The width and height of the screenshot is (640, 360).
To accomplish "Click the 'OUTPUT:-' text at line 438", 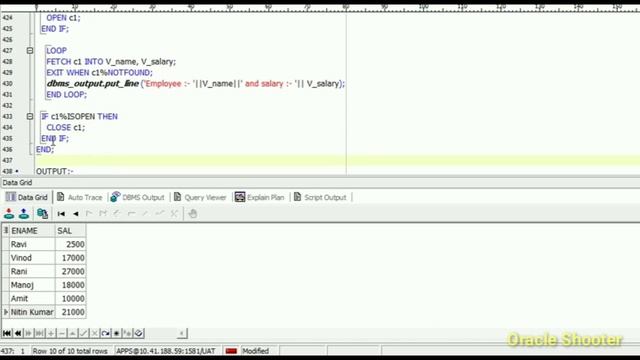I will pos(55,171).
